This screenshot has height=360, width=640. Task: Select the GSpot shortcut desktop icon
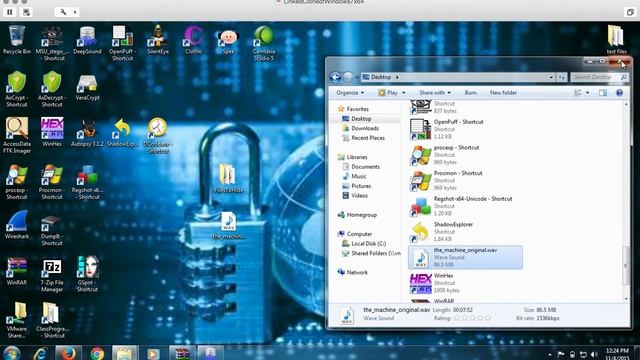pyautogui.click(x=87, y=274)
